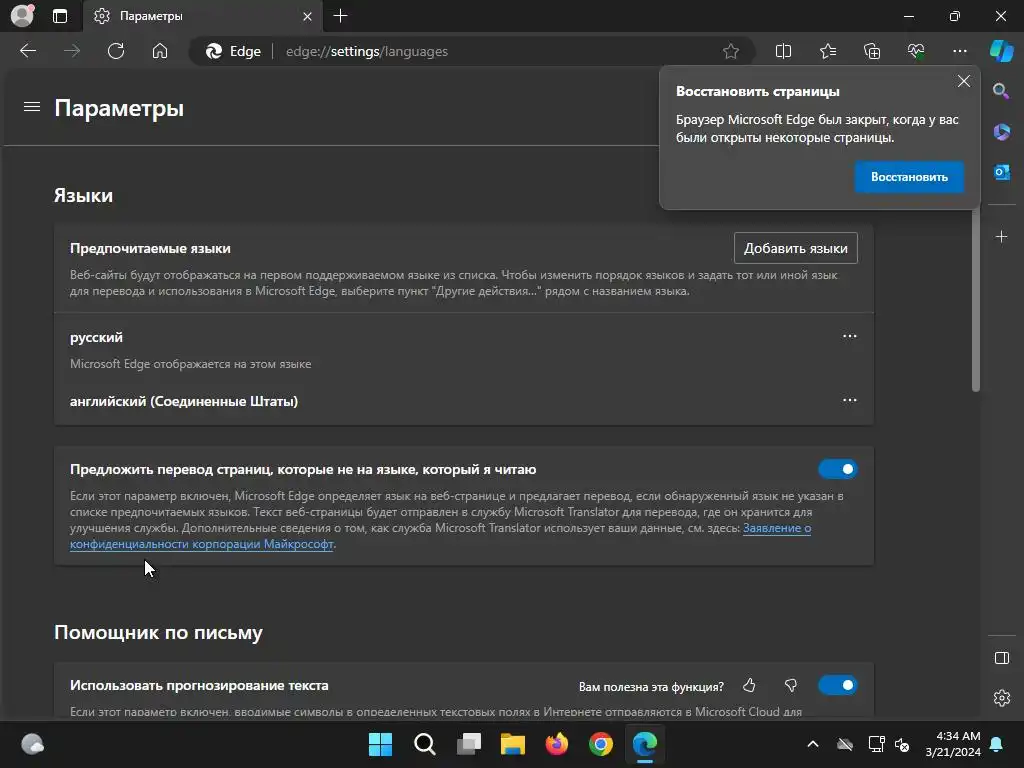Click the Языки section heading

click(83, 195)
